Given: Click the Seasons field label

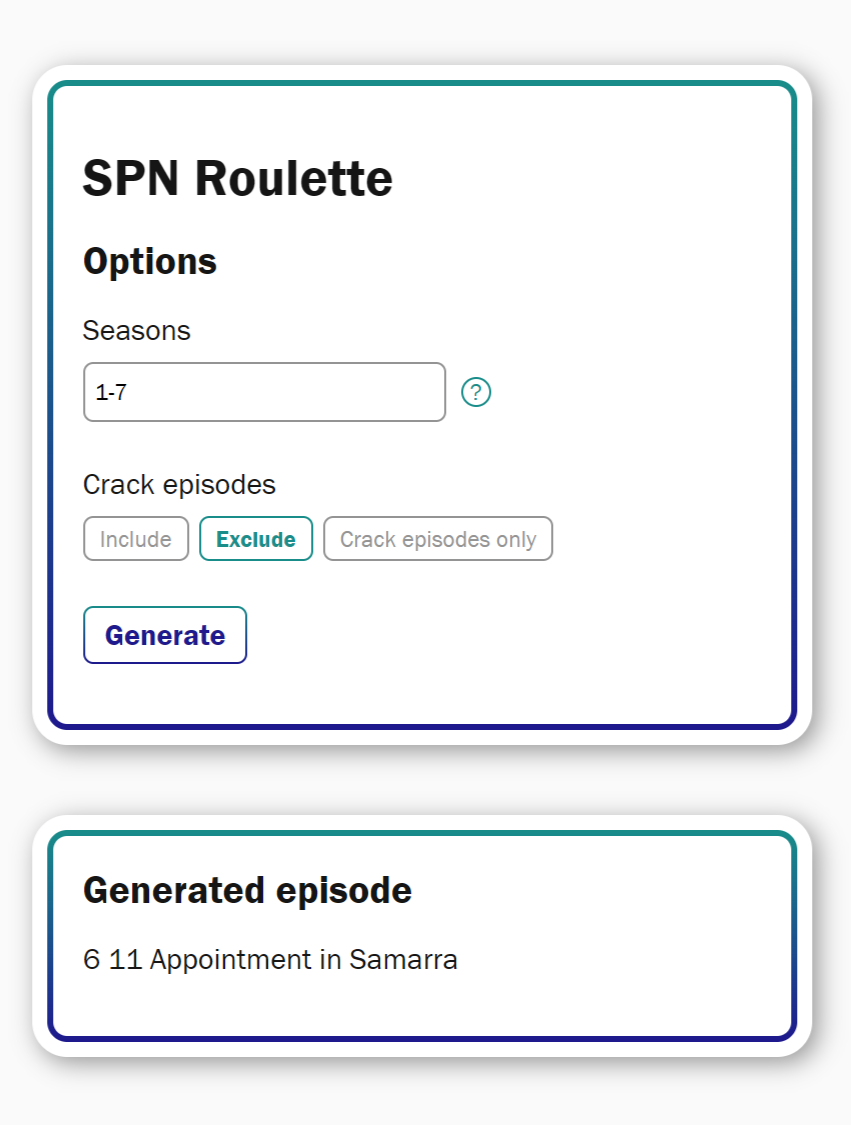Looking at the screenshot, I should (x=137, y=330).
